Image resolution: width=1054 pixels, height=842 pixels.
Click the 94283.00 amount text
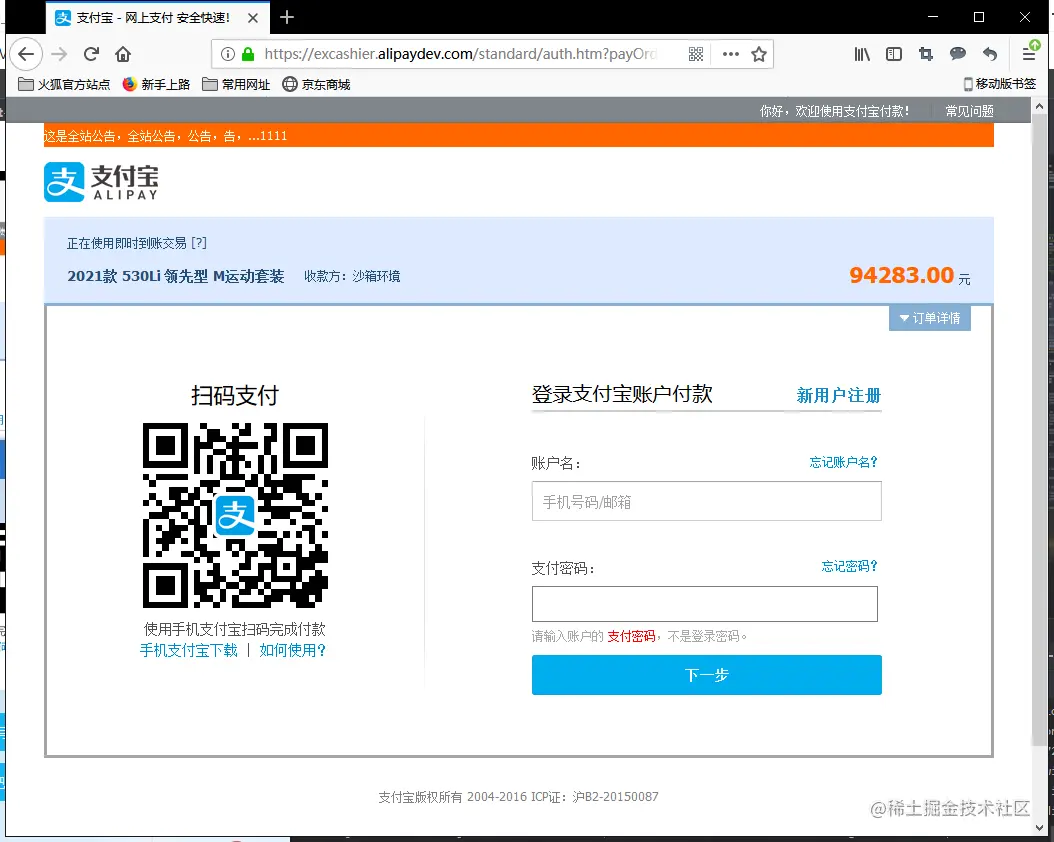[901, 276]
